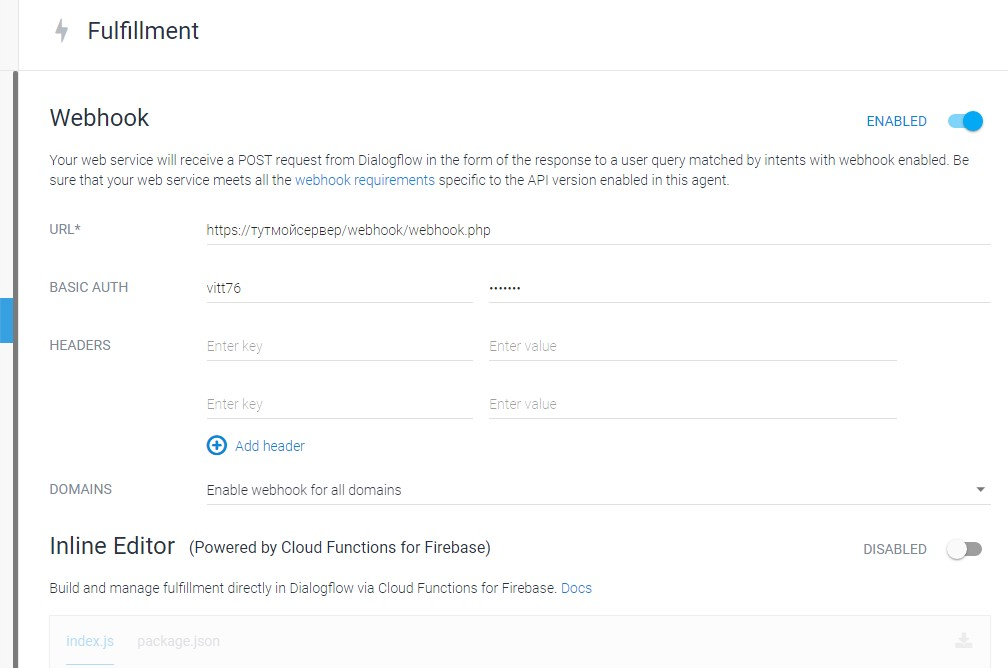Disable the Webhook toggle switch
The height and width of the screenshot is (668, 1008).
966,121
